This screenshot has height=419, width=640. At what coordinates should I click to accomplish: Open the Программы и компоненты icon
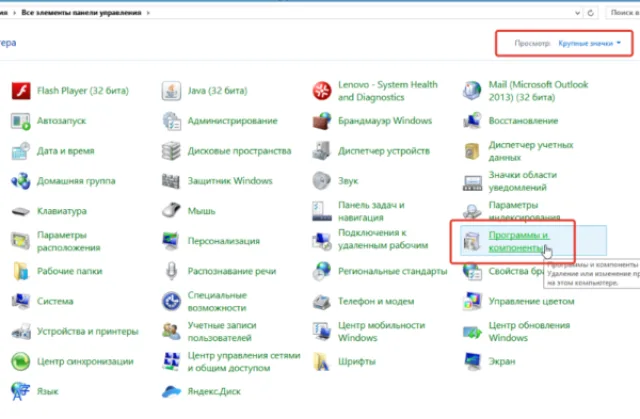(x=472, y=241)
